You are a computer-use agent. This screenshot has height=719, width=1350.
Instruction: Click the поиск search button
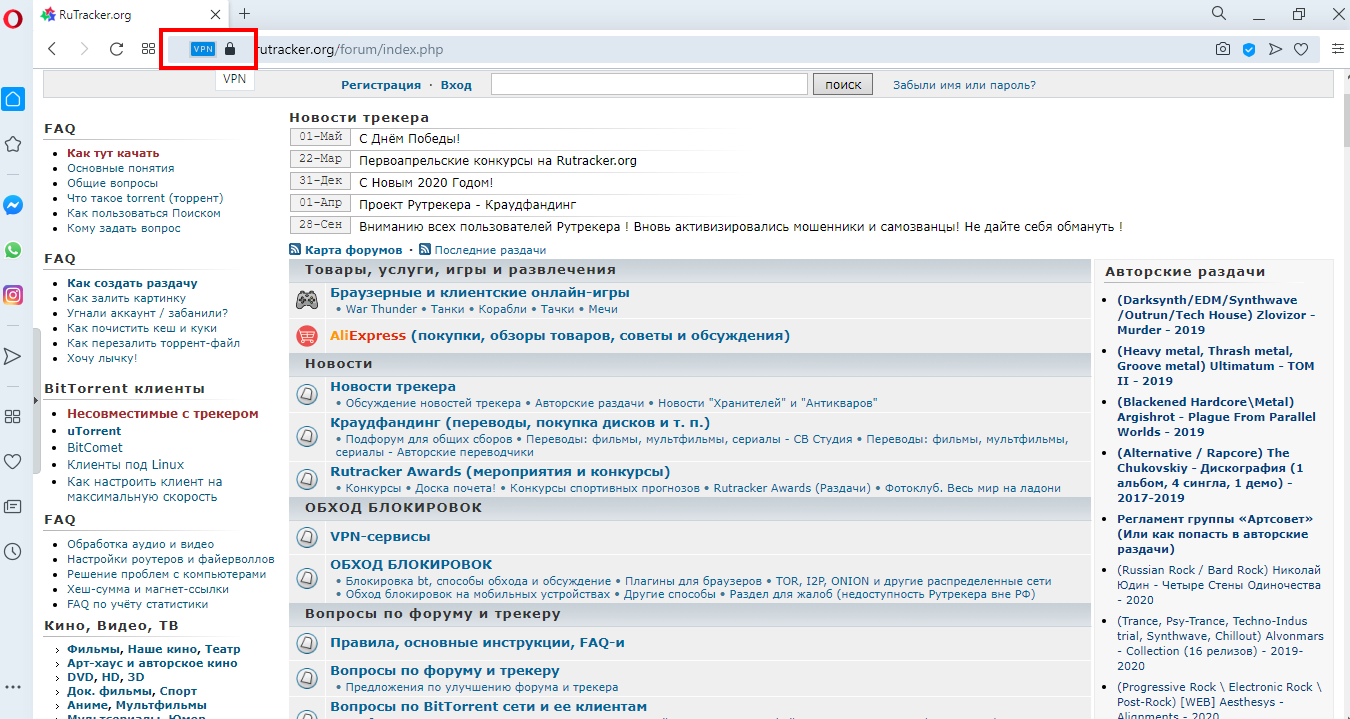pyautogui.click(x=843, y=85)
